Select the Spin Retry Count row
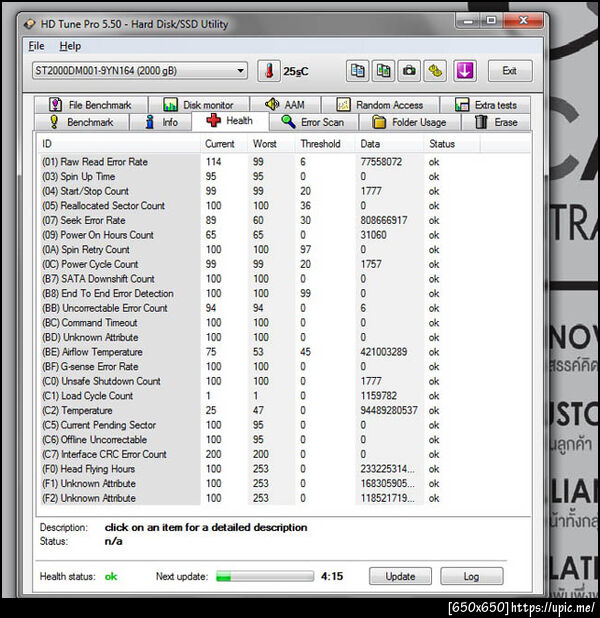This screenshot has height=618, width=600. (260, 249)
